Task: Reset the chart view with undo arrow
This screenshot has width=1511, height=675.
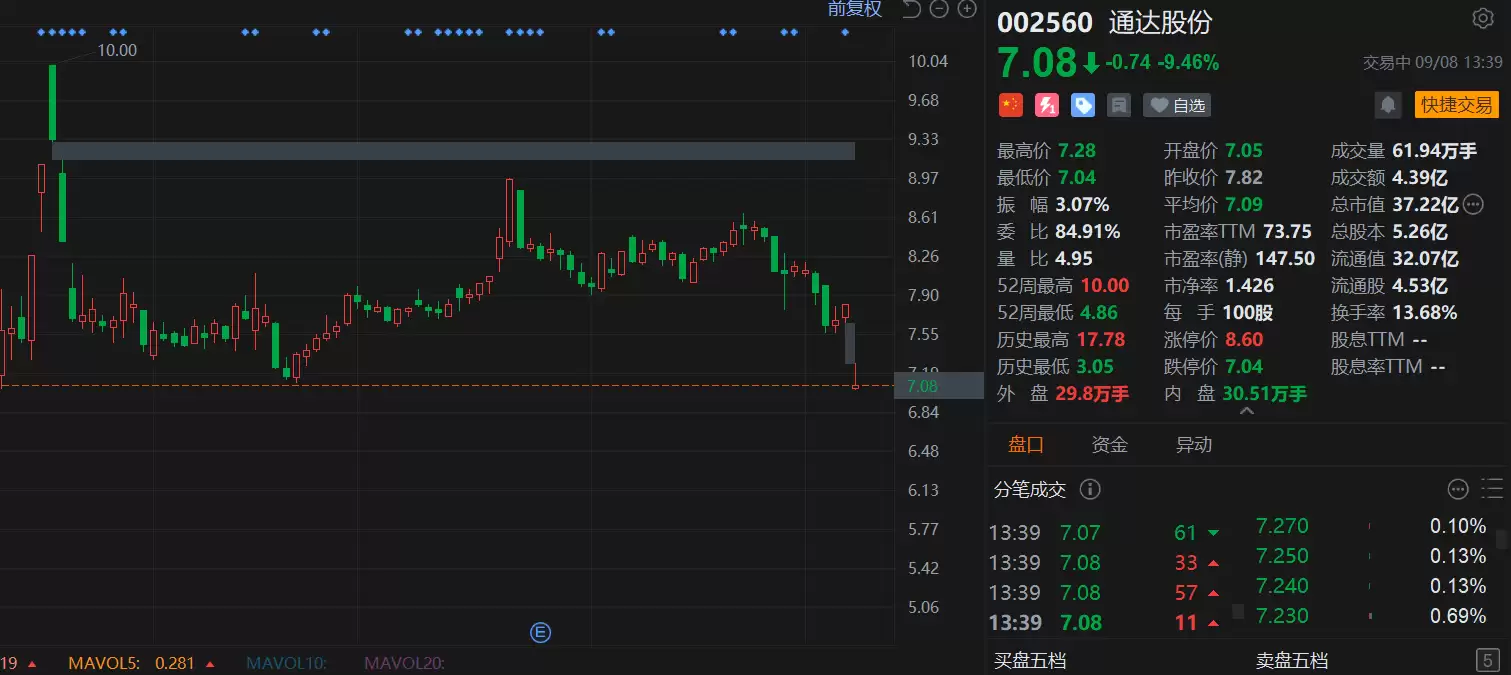Action: pos(911,9)
